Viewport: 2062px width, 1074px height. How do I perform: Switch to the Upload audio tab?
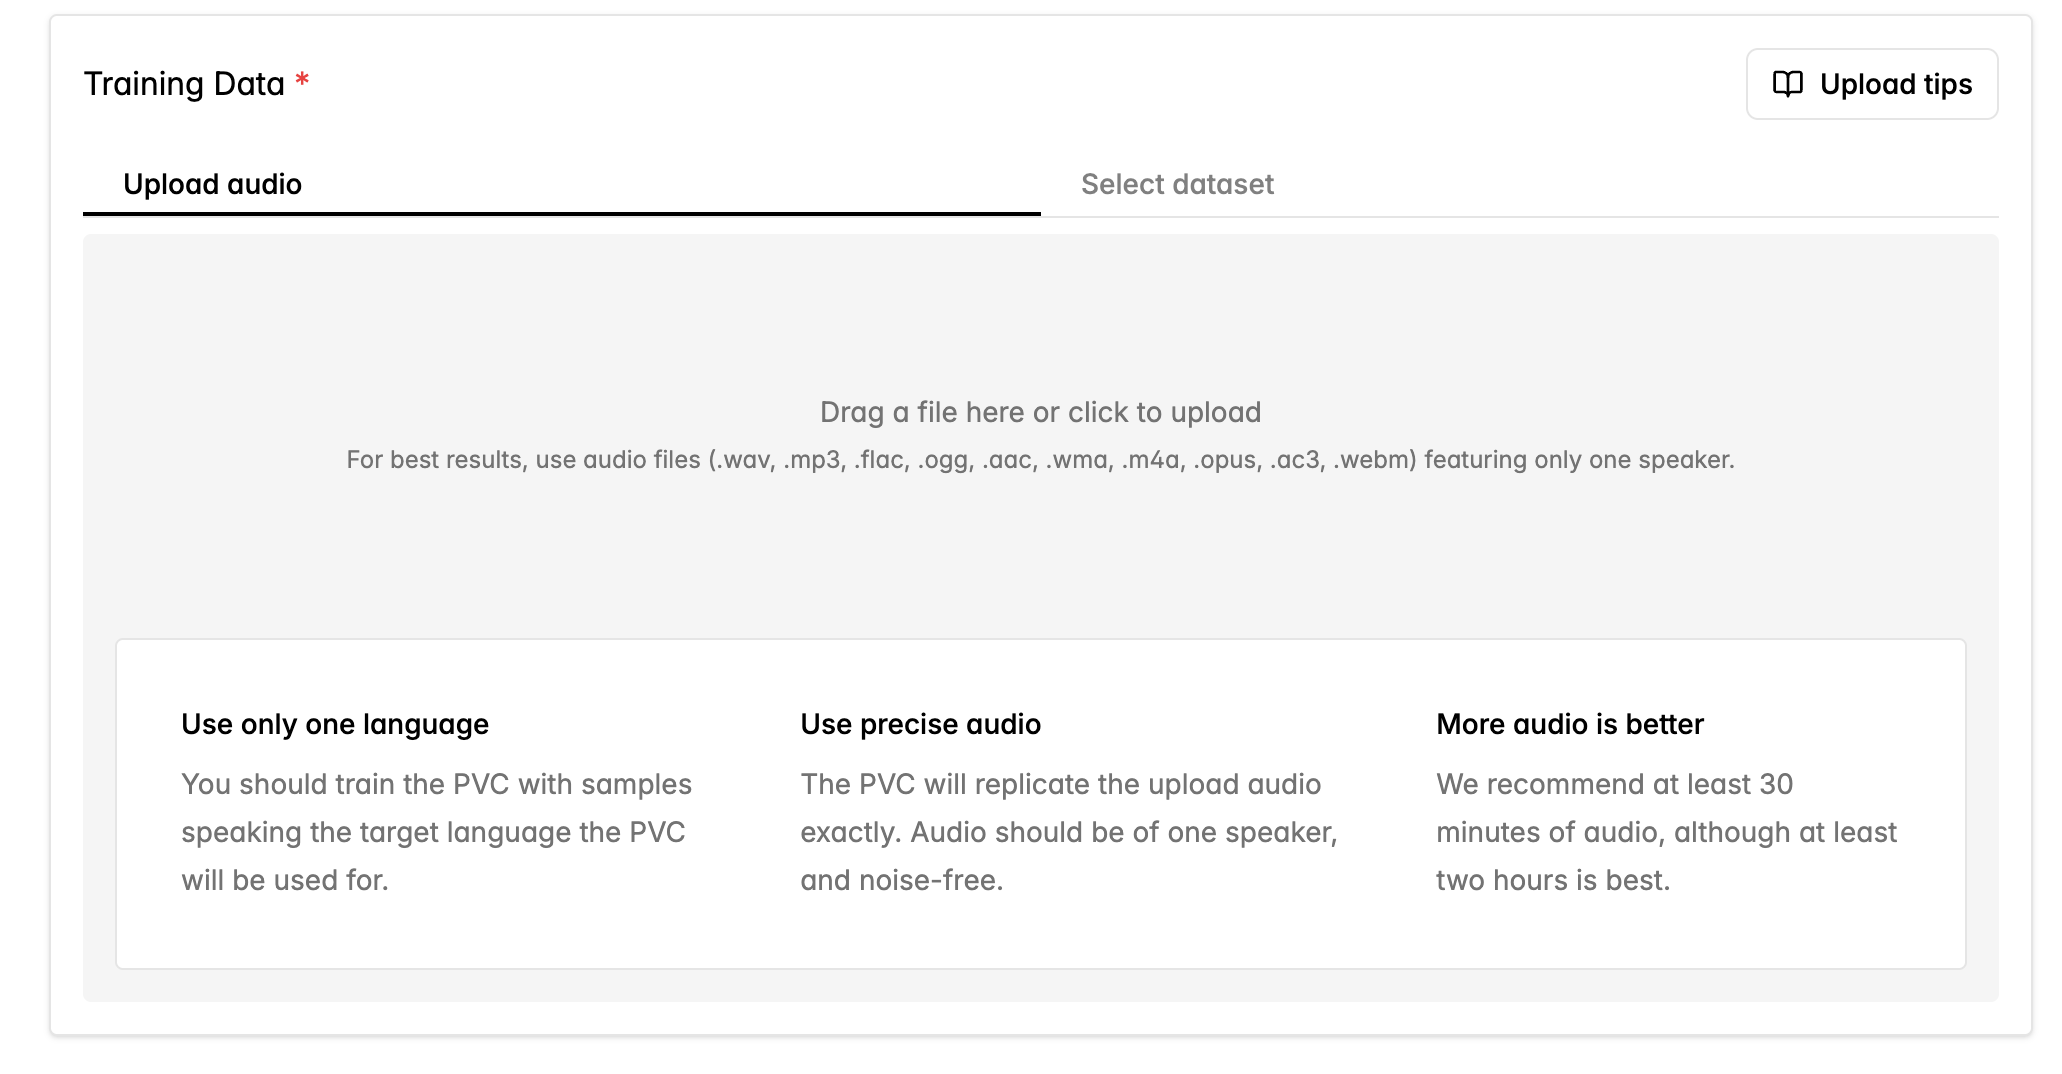212,184
